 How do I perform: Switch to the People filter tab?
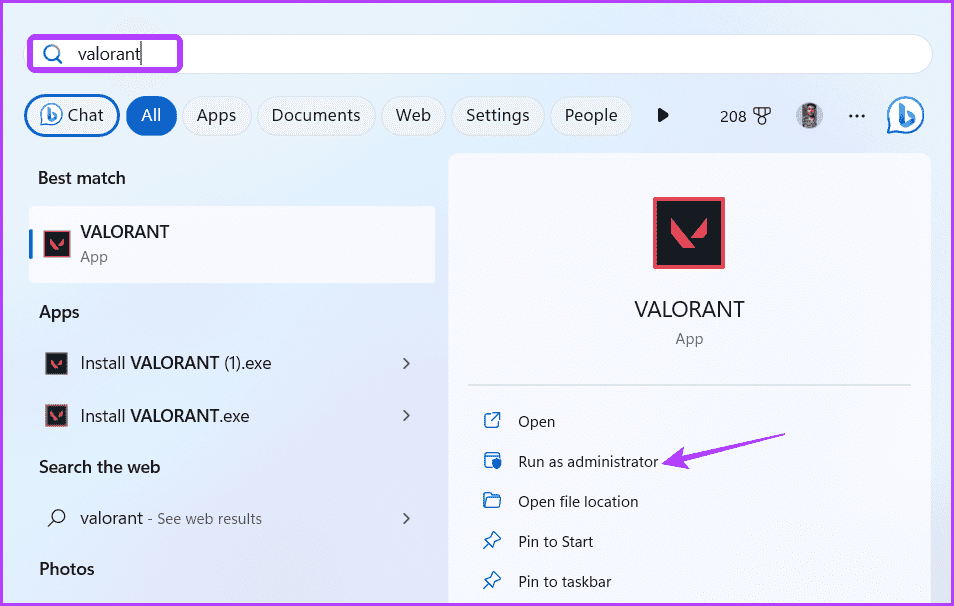(x=591, y=116)
